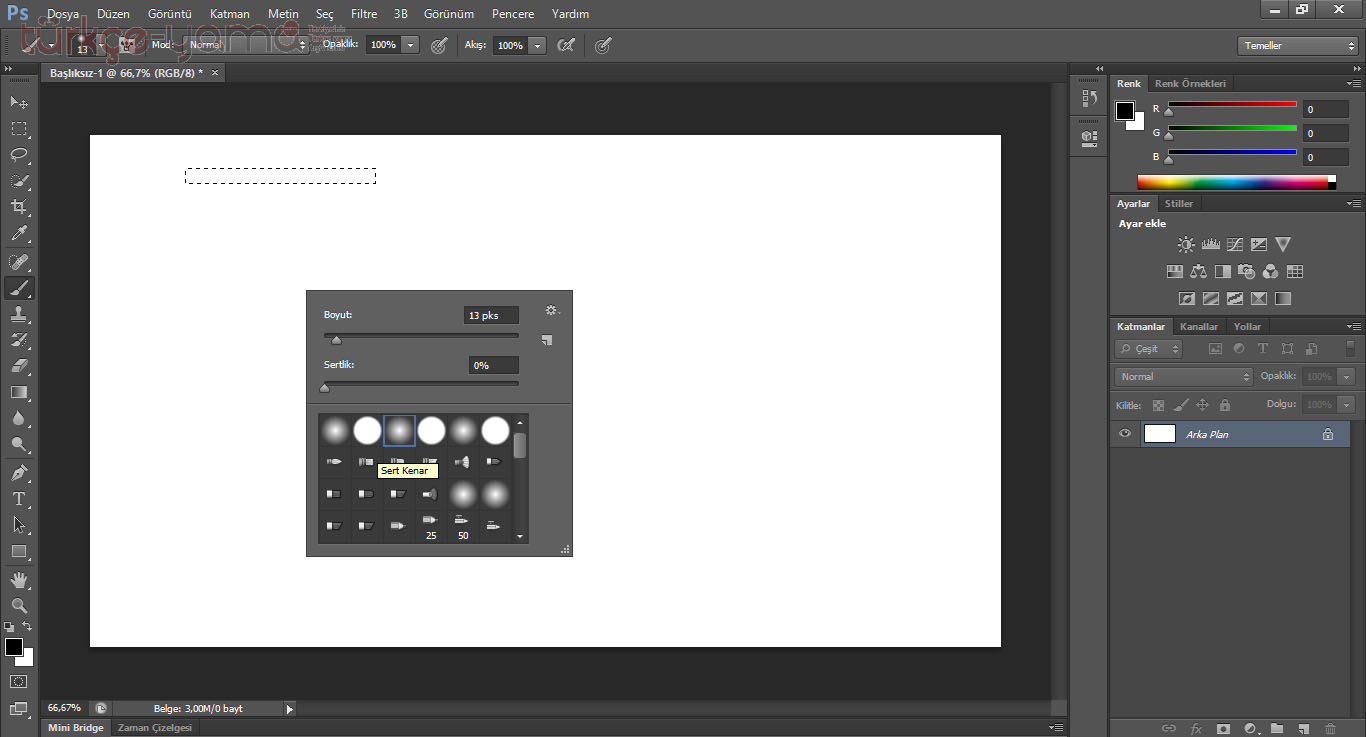Add a Vibrance adjustment

coord(1283,244)
